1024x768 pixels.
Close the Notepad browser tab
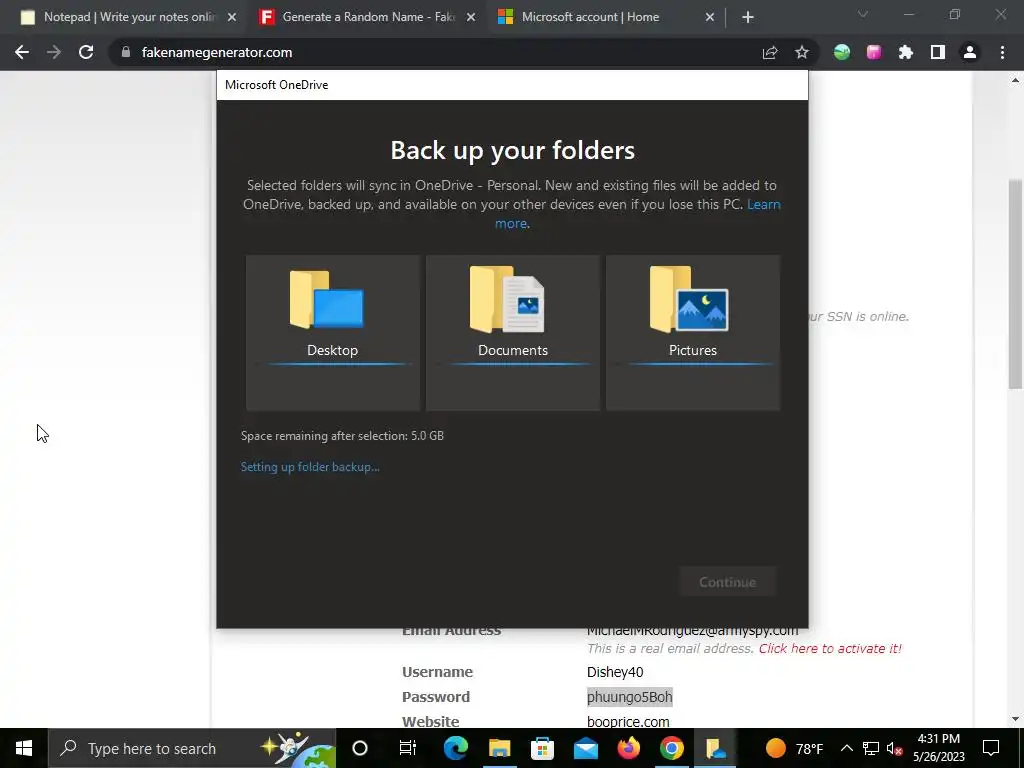[231, 17]
